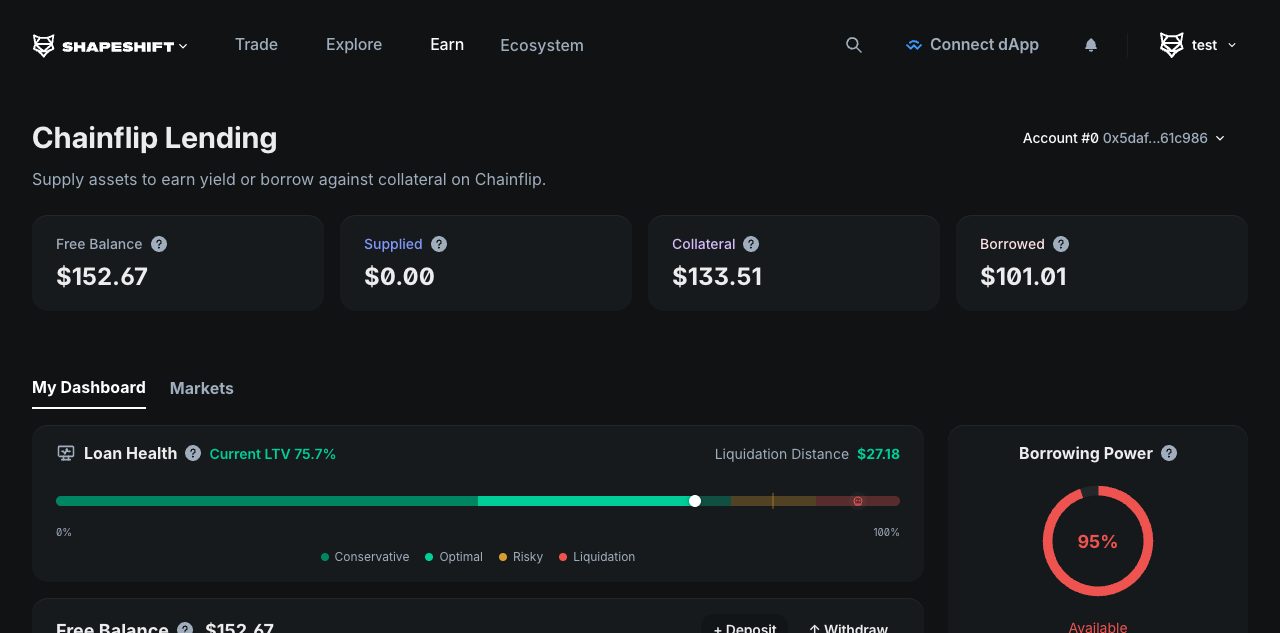Click the Deposit button
The image size is (1280, 633).
[x=744, y=628]
